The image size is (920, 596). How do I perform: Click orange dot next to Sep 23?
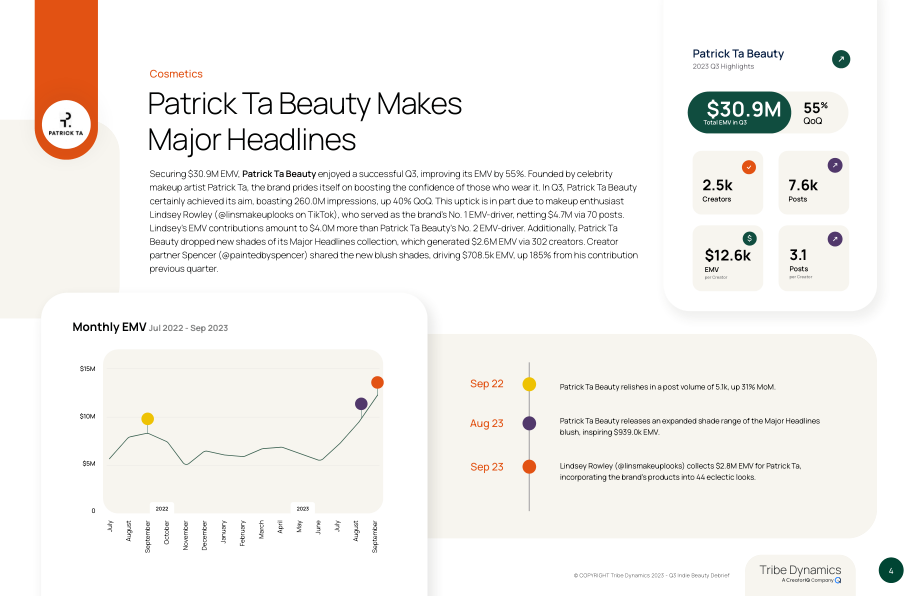pos(529,466)
